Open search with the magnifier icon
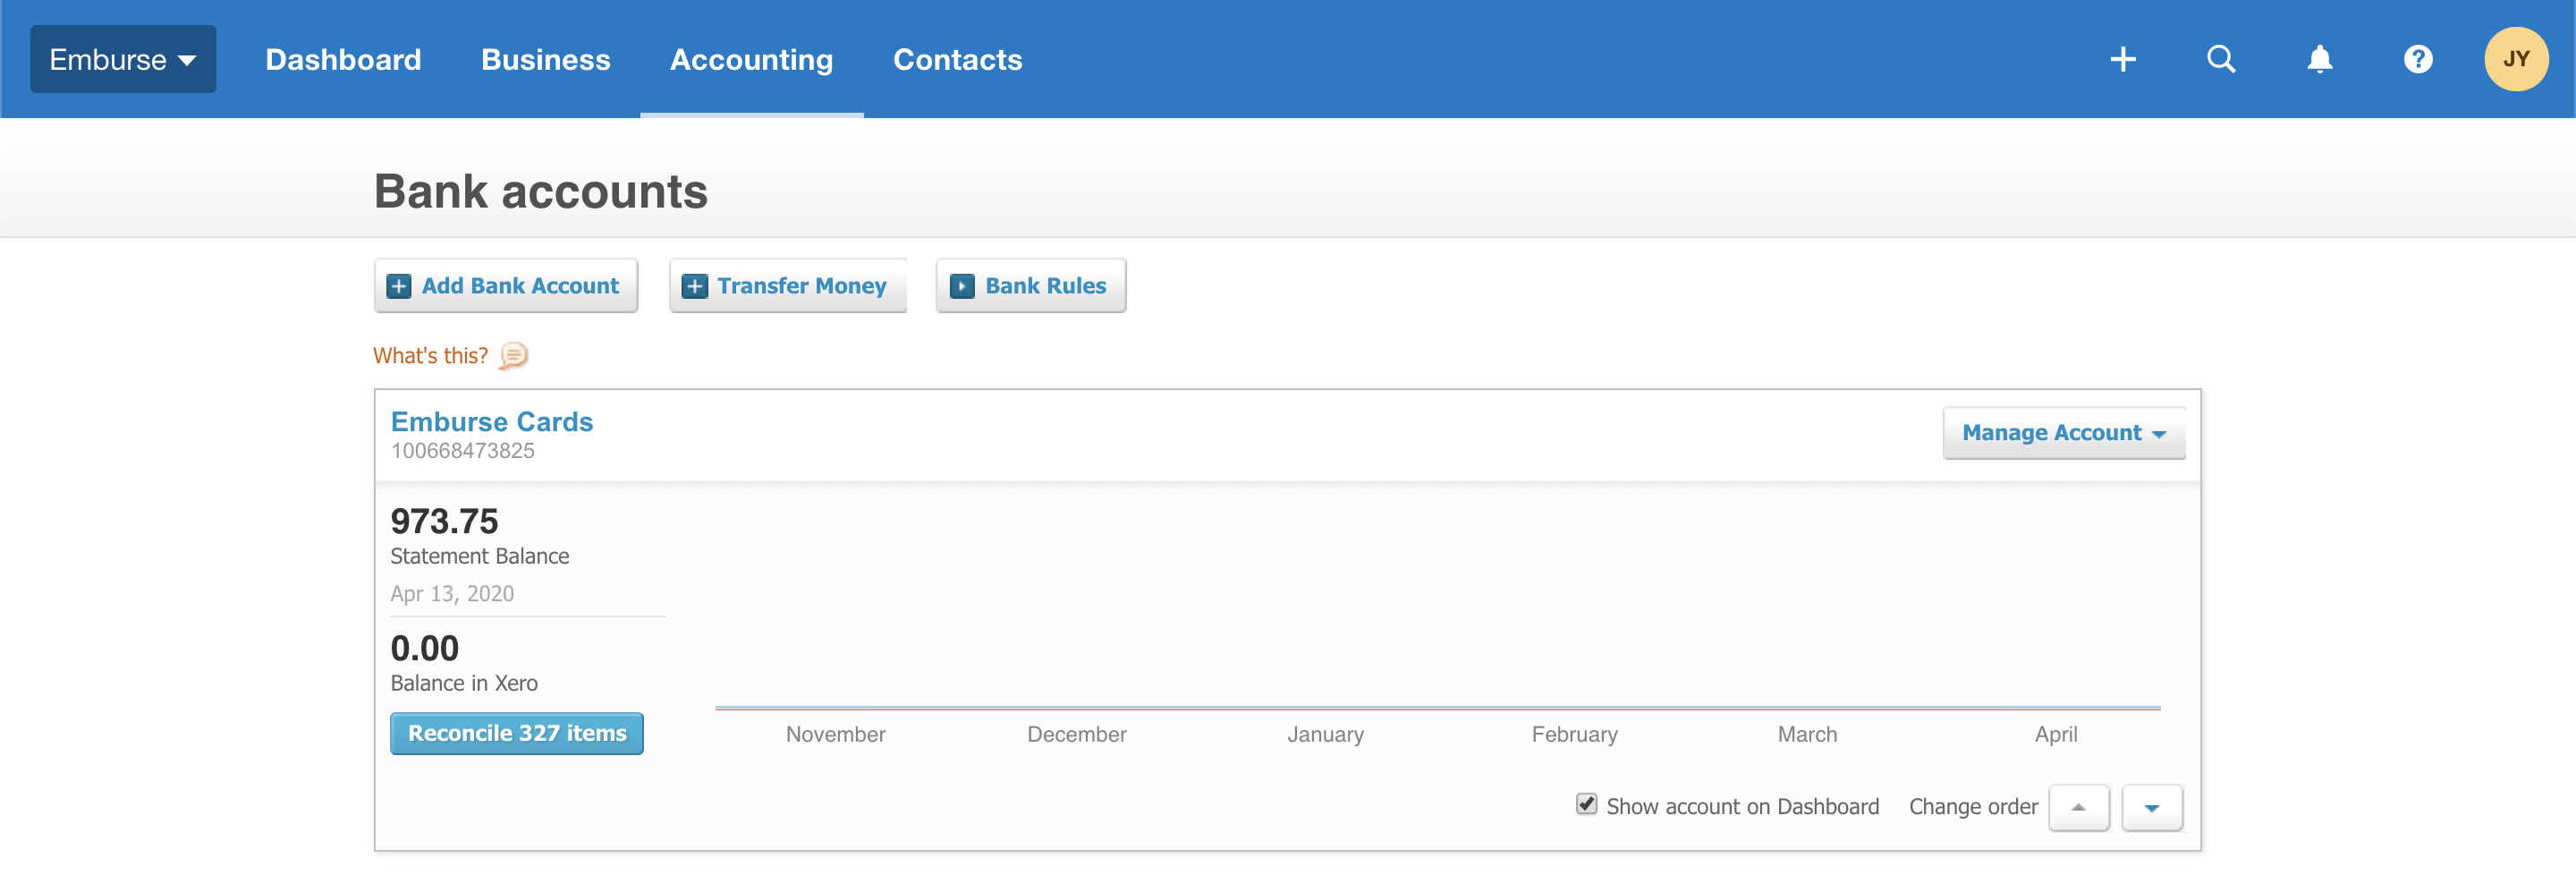This screenshot has height=875, width=2576. [2220, 60]
